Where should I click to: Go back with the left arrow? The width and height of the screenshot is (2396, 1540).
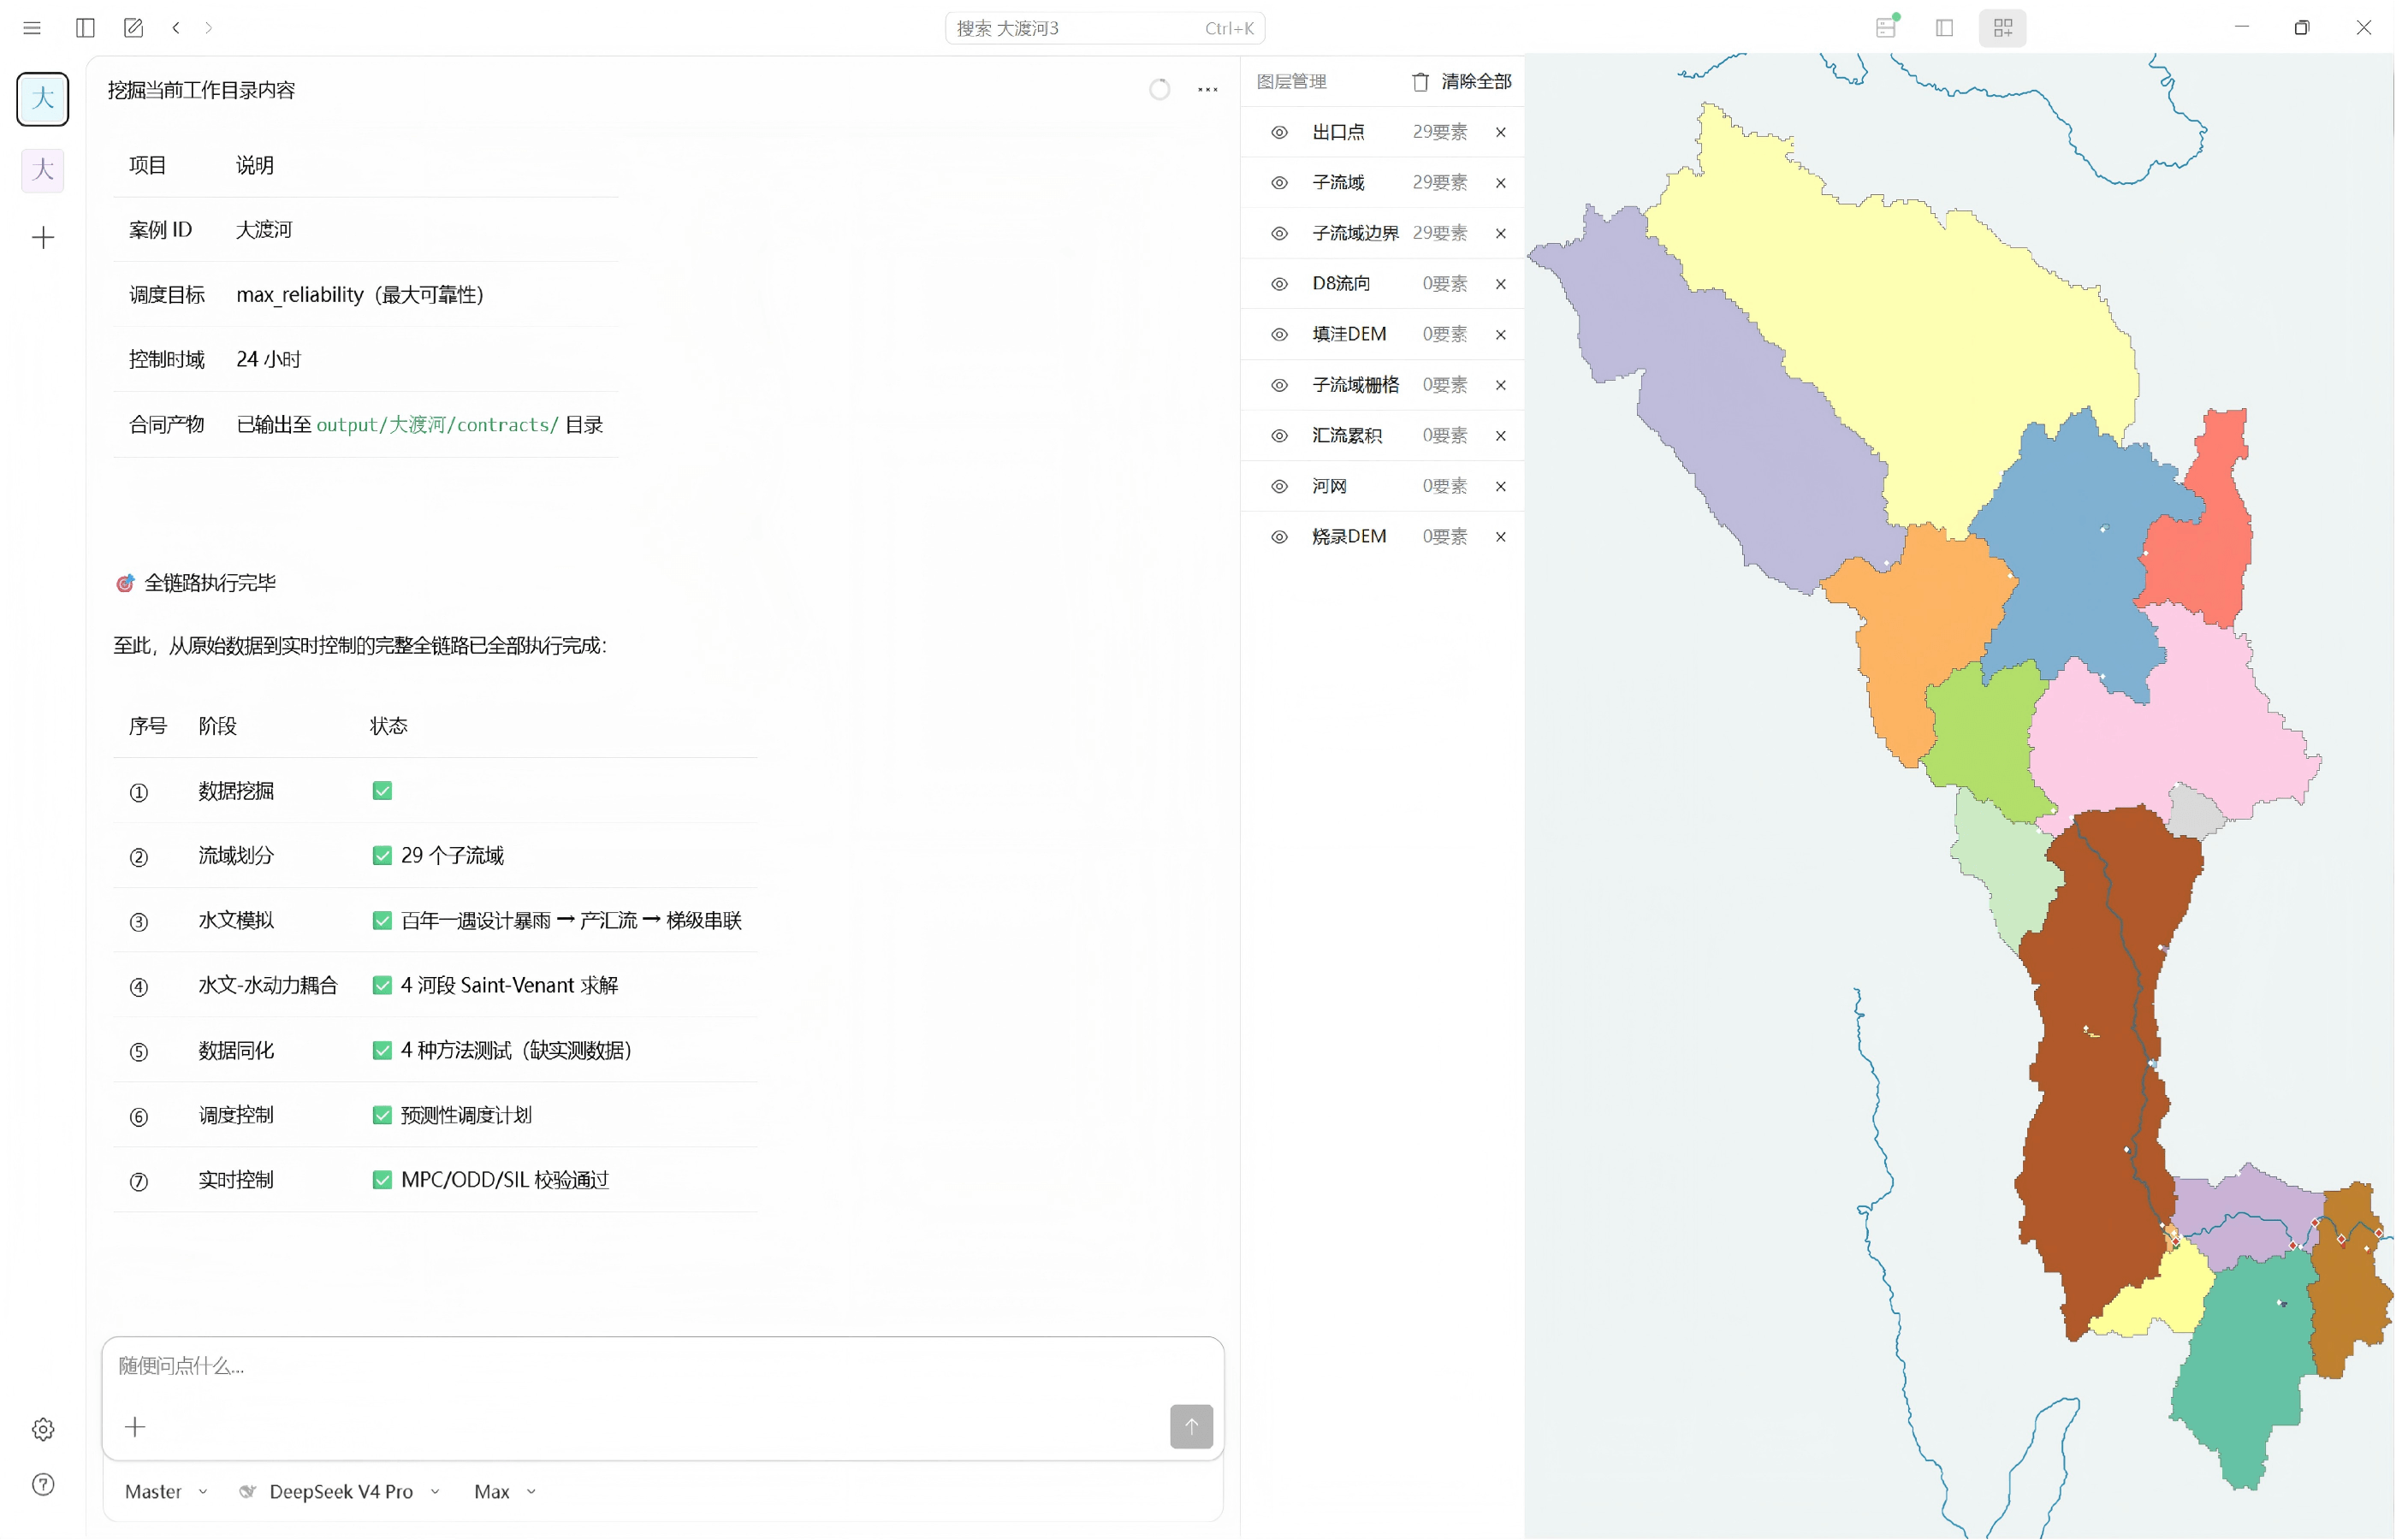tap(176, 28)
